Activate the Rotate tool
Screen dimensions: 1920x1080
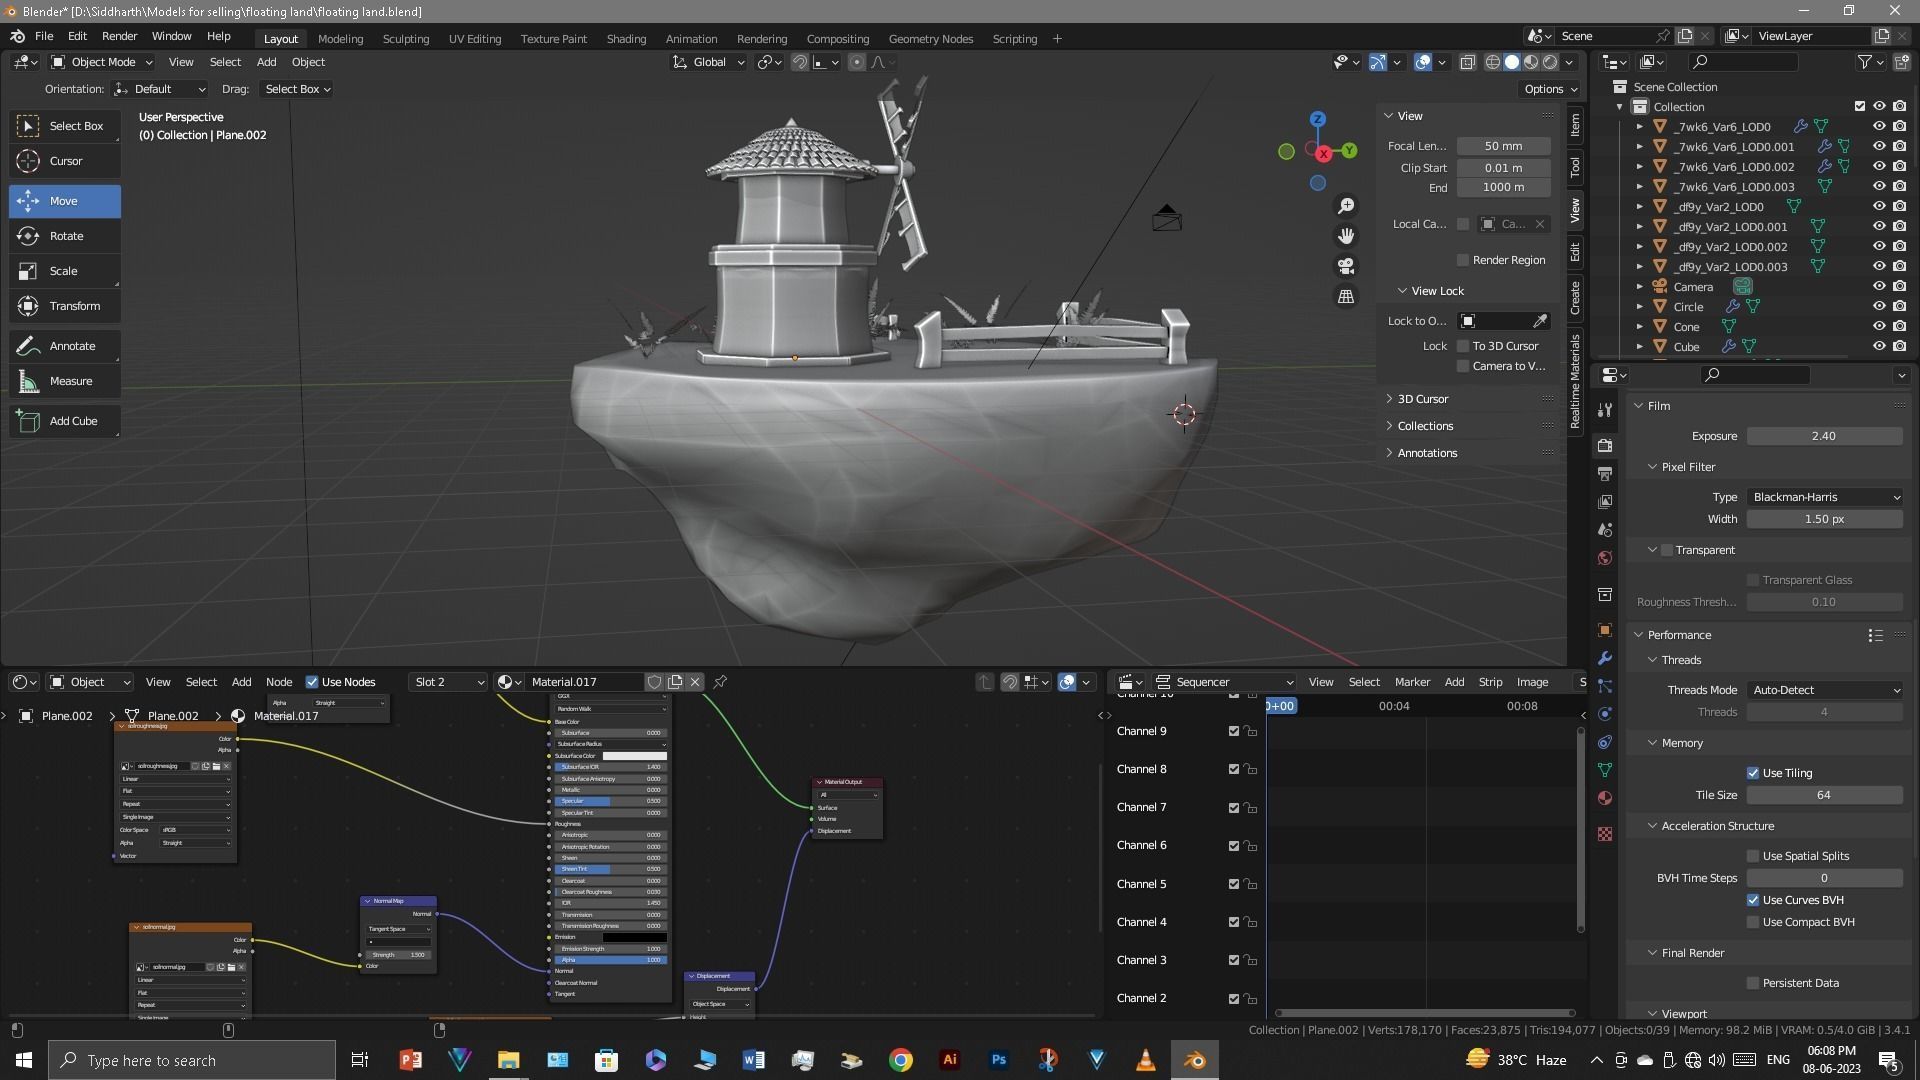pyautogui.click(x=65, y=236)
